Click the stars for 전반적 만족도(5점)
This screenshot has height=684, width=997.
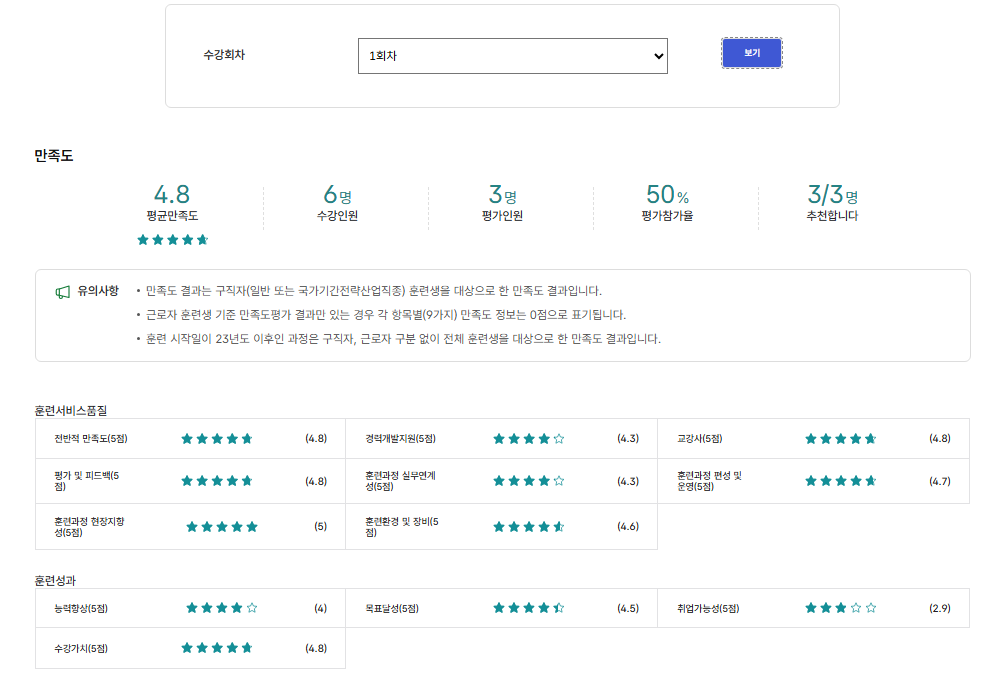pos(217,439)
